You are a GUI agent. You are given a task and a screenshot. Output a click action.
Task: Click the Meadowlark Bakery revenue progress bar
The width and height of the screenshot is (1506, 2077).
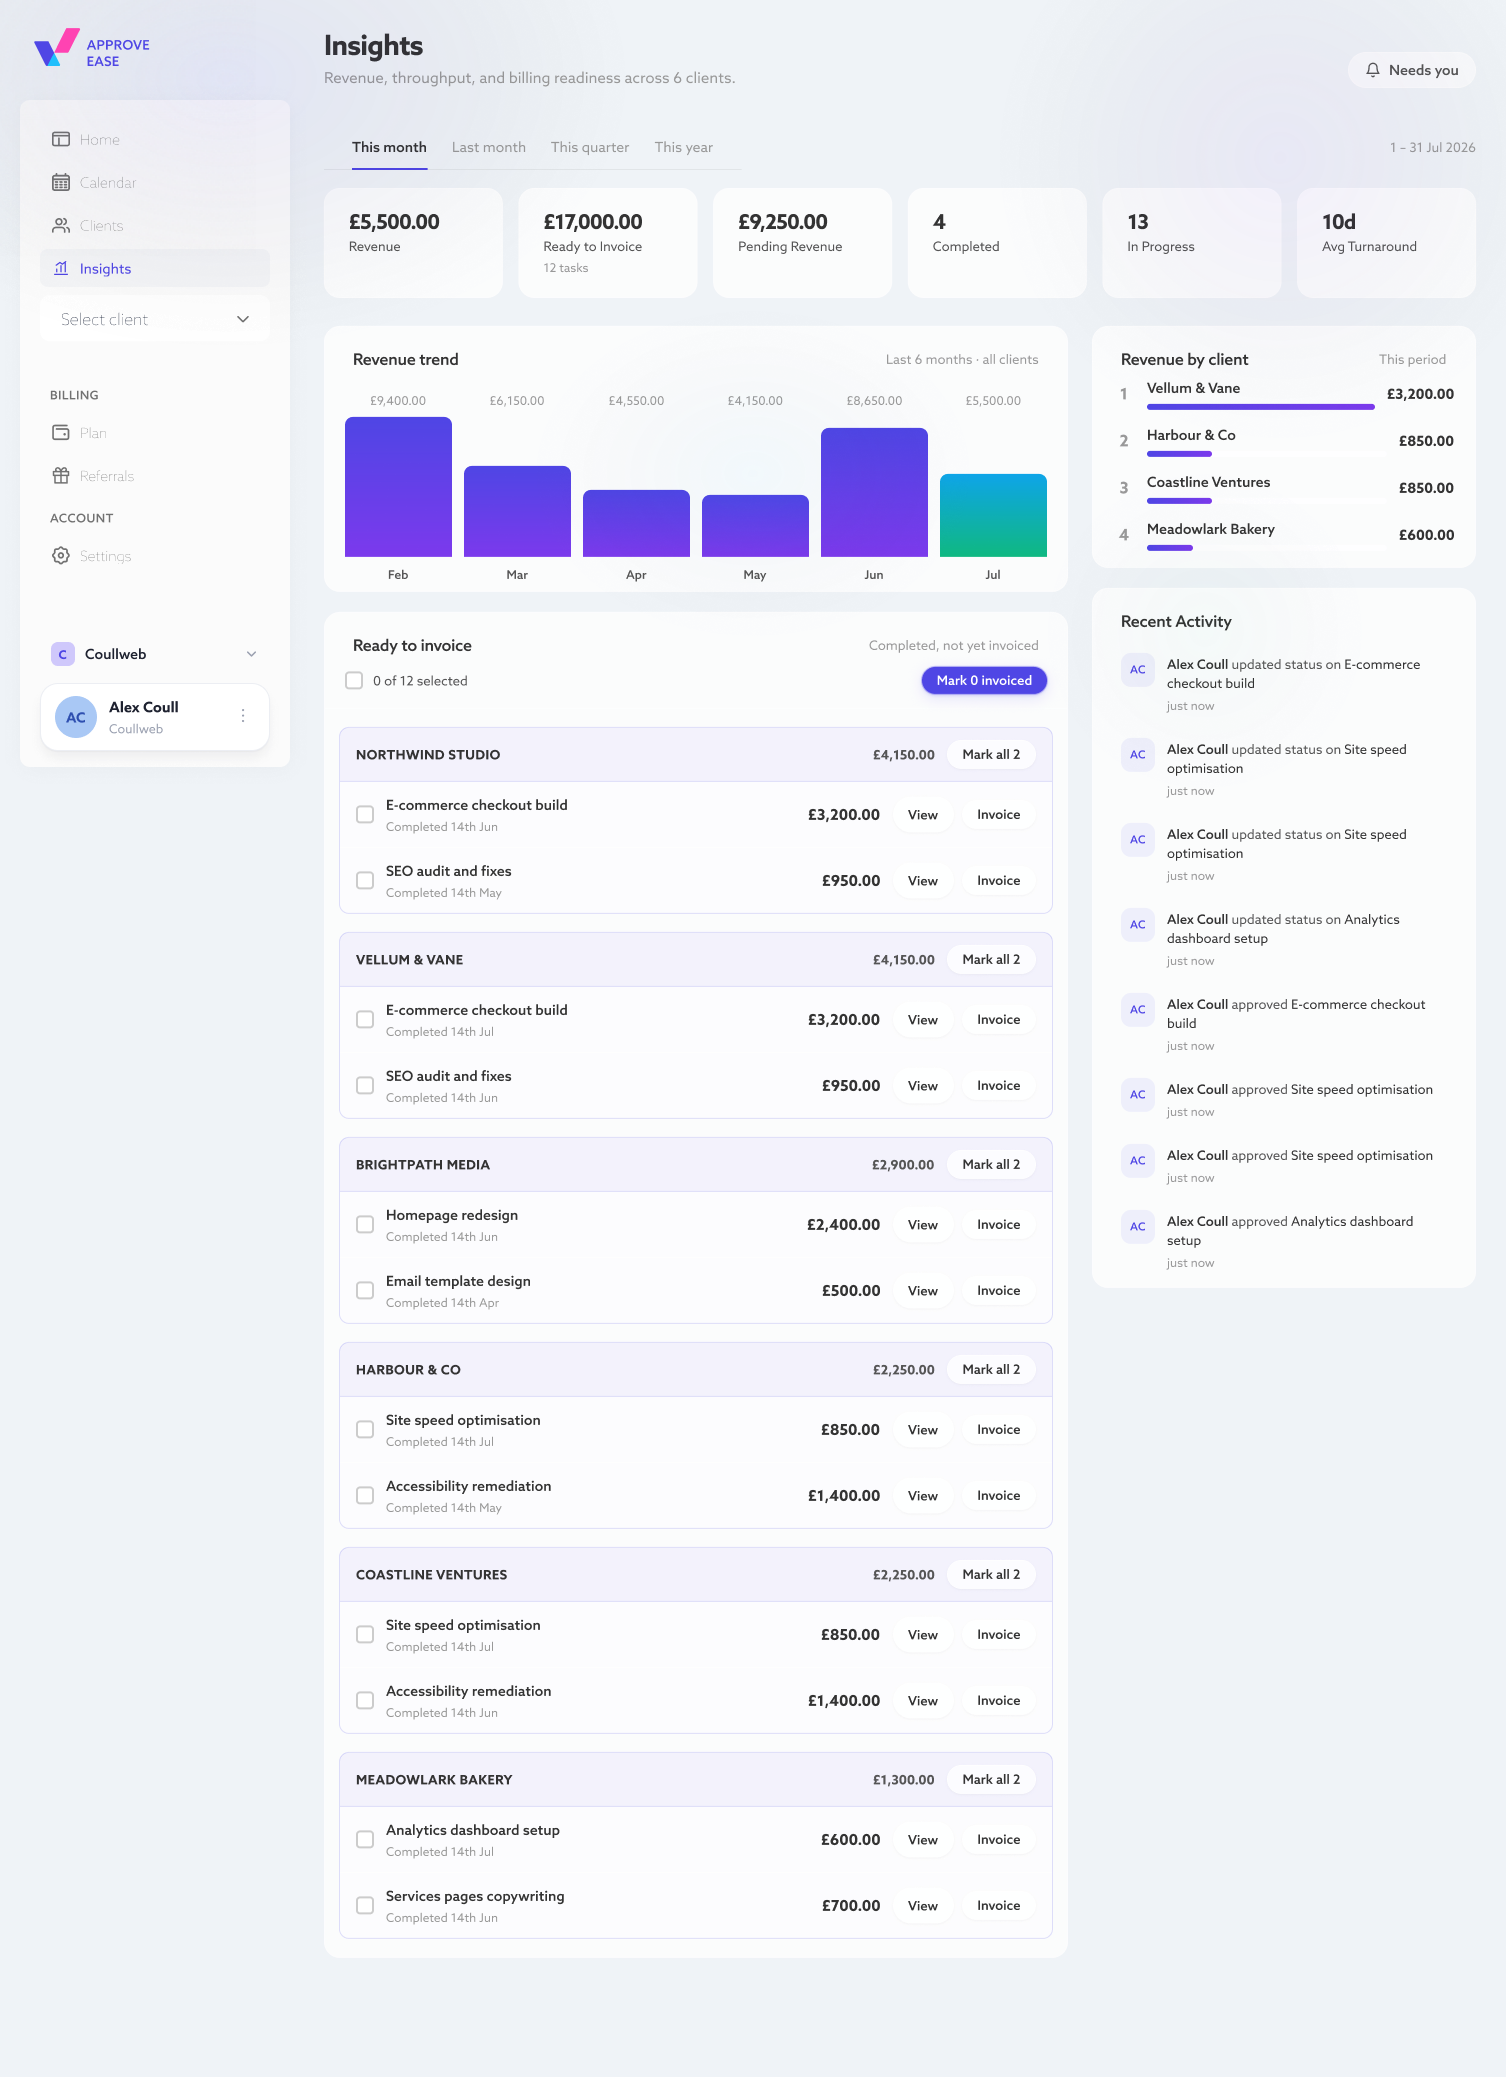(1170, 548)
